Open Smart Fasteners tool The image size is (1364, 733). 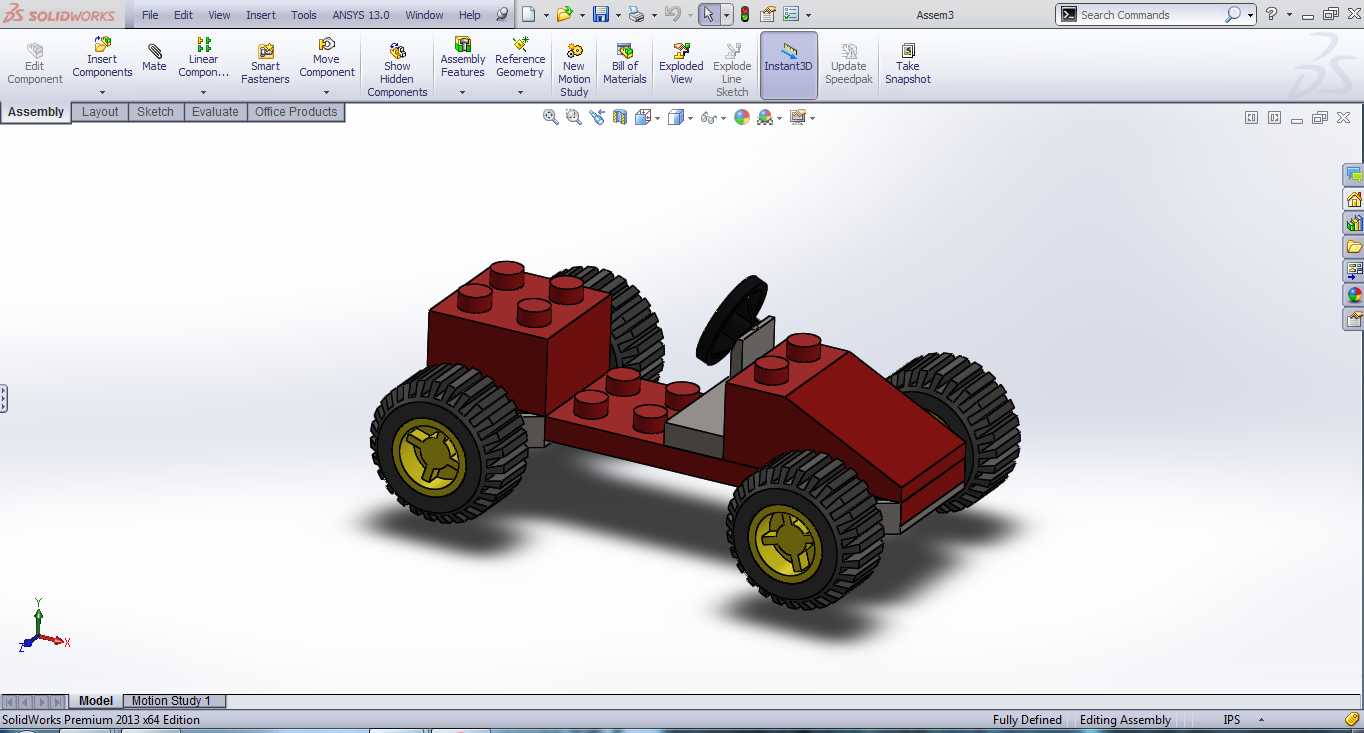pos(265,64)
